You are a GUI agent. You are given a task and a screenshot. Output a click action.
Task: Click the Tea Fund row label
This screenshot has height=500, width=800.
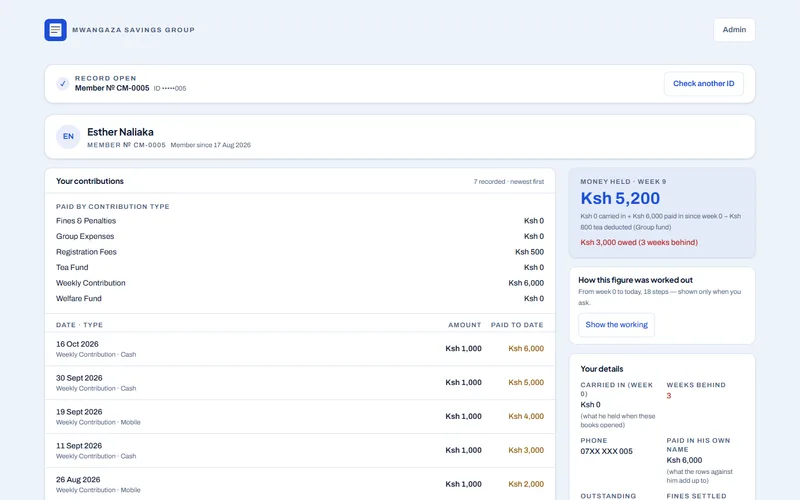[72, 267]
